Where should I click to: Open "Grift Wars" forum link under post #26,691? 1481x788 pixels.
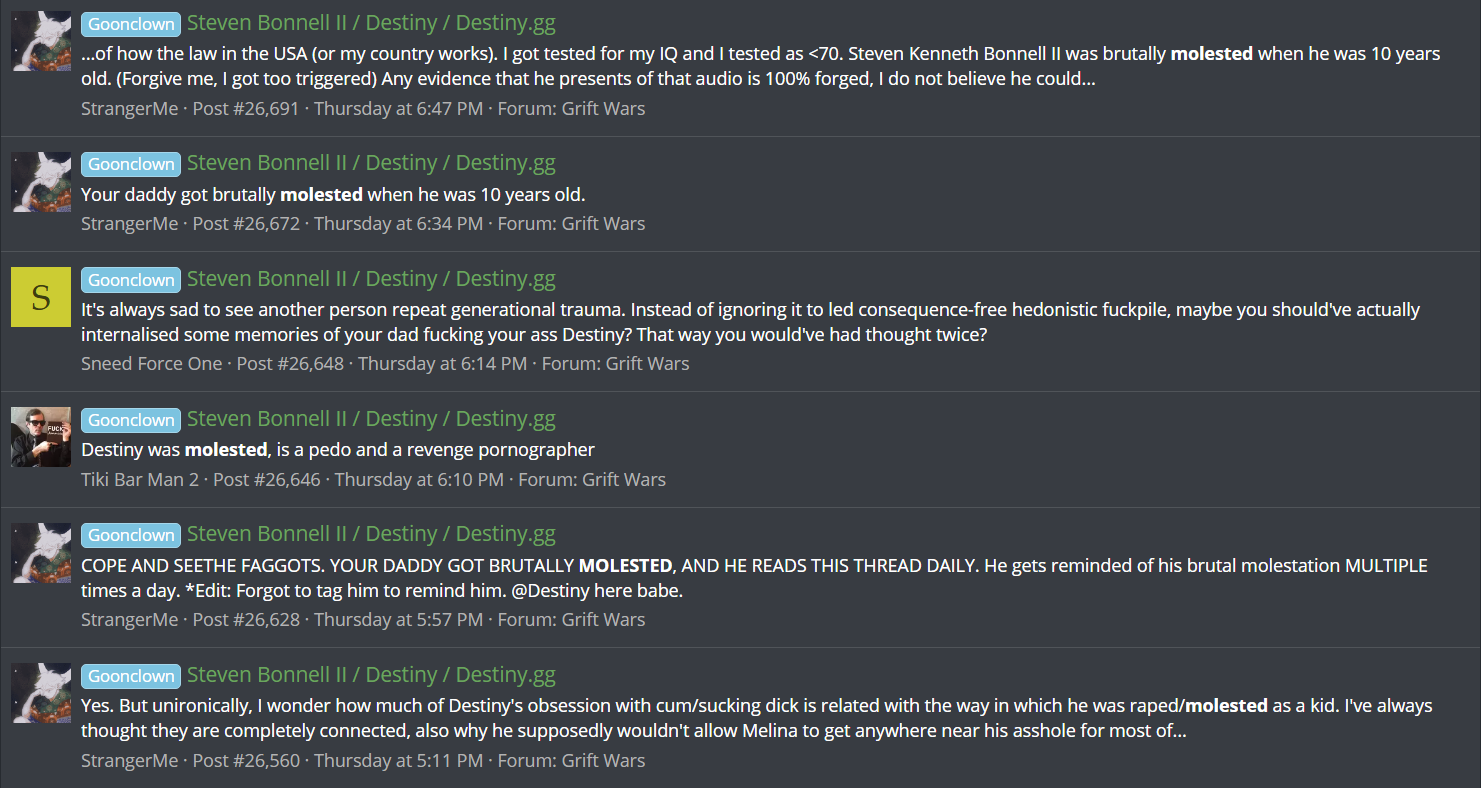pos(603,108)
